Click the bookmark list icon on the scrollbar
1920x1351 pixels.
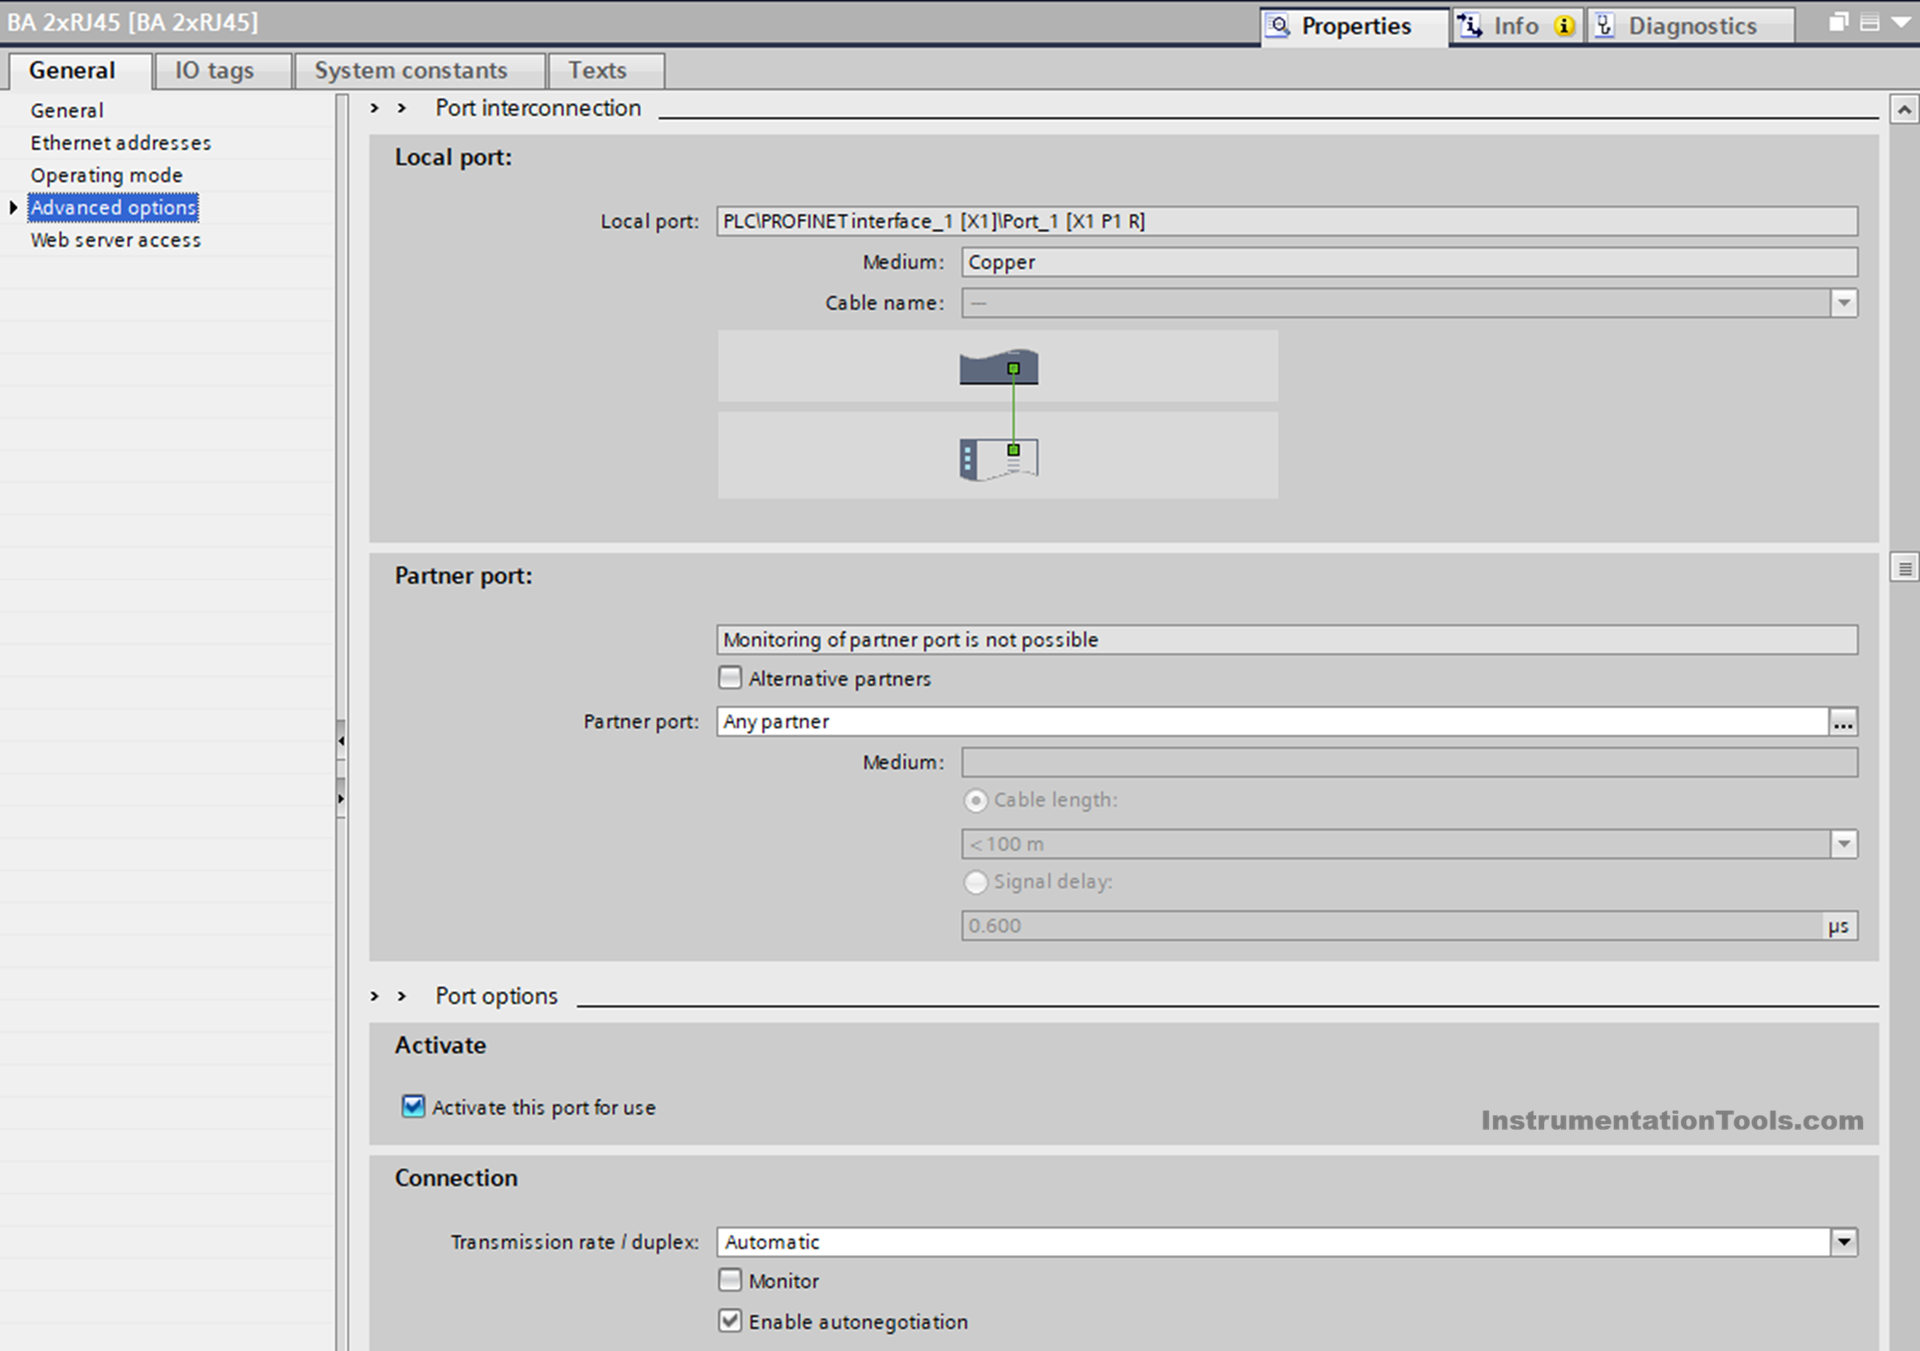(x=1904, y=568)
